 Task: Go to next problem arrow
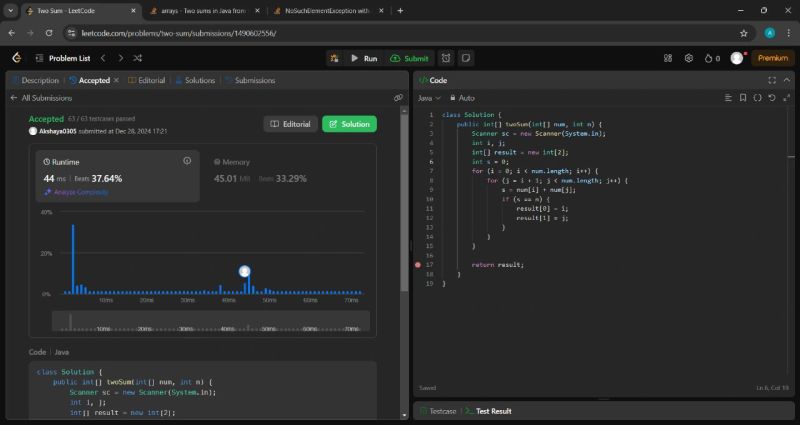point(120,58)
